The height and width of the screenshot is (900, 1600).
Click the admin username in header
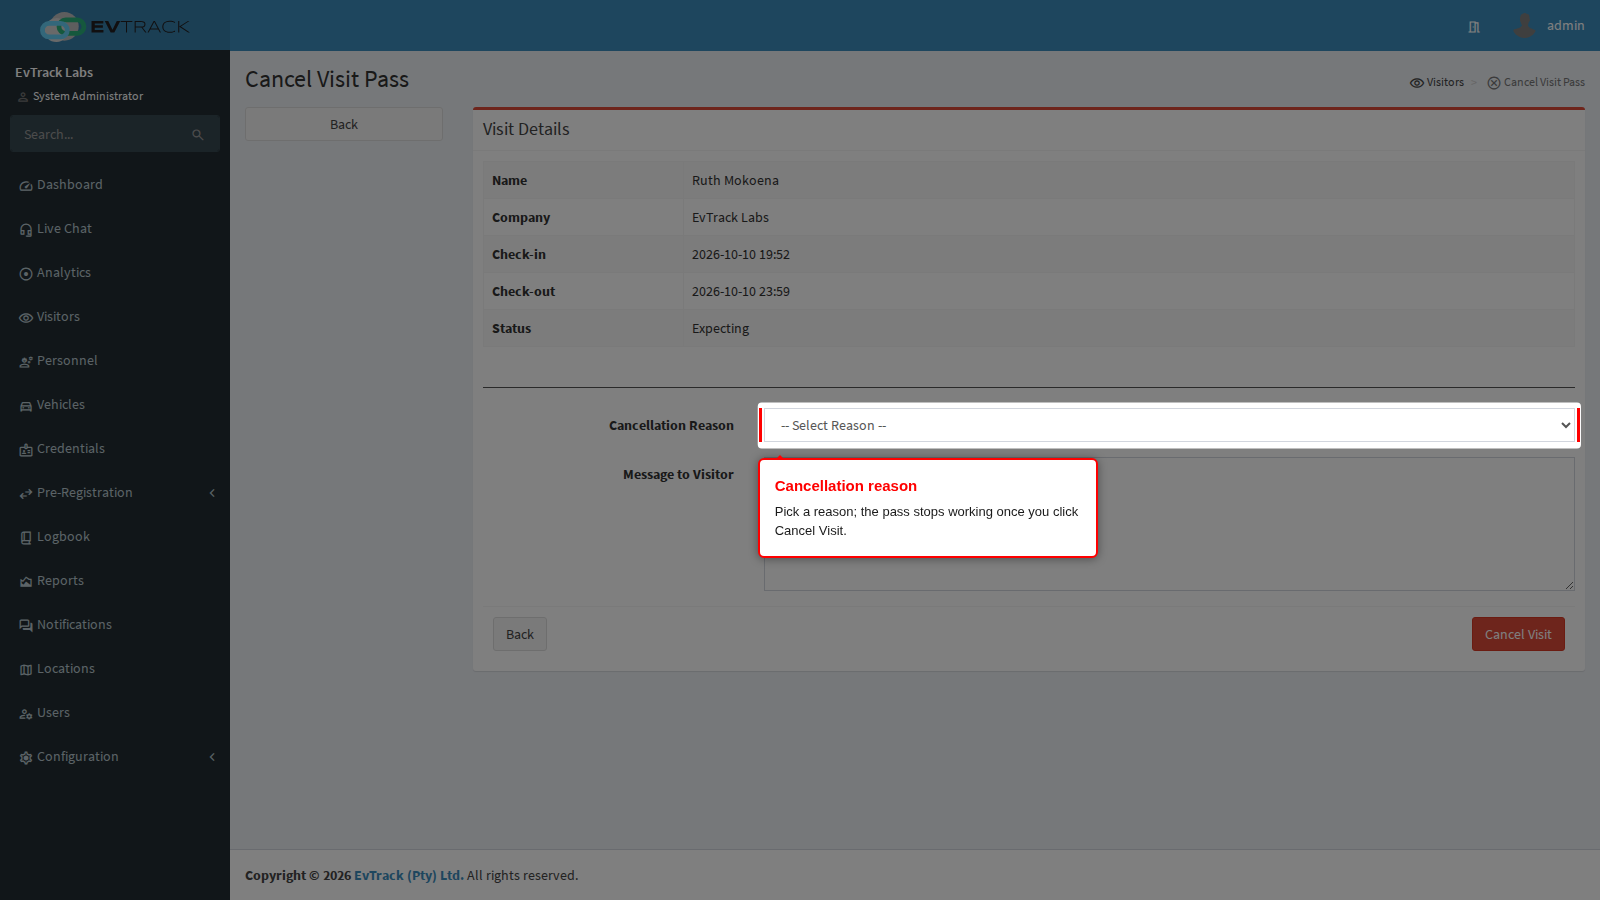point(1565,26)
